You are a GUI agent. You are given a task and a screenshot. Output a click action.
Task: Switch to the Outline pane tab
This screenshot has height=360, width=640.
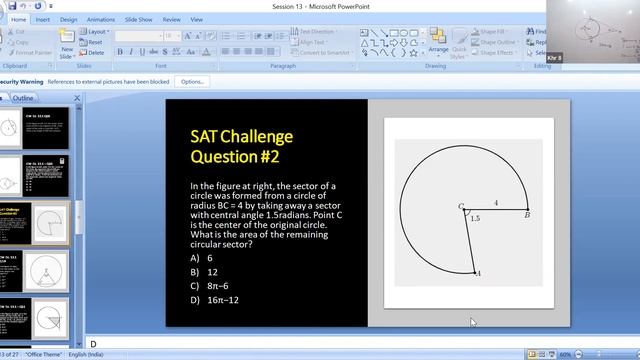[x=22, y=98]
